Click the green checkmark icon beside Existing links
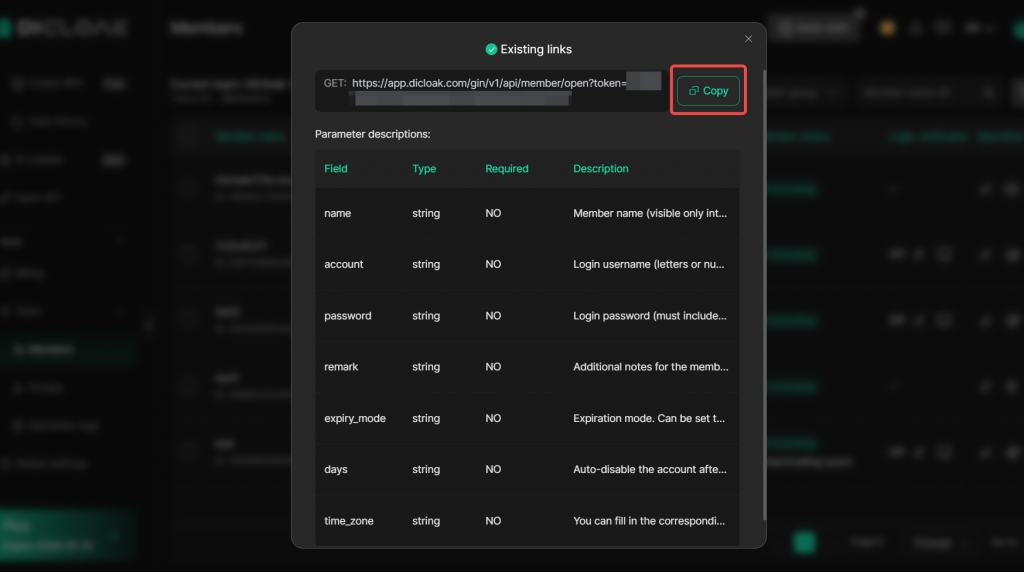The height and width of the screenshot is (572, 1024). coord(491,49)
